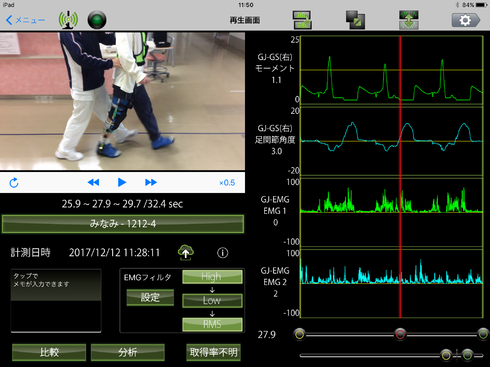Viewport: 490px width, 367px height.
Task: Tap the 再生画面 title
Action: 245,20
